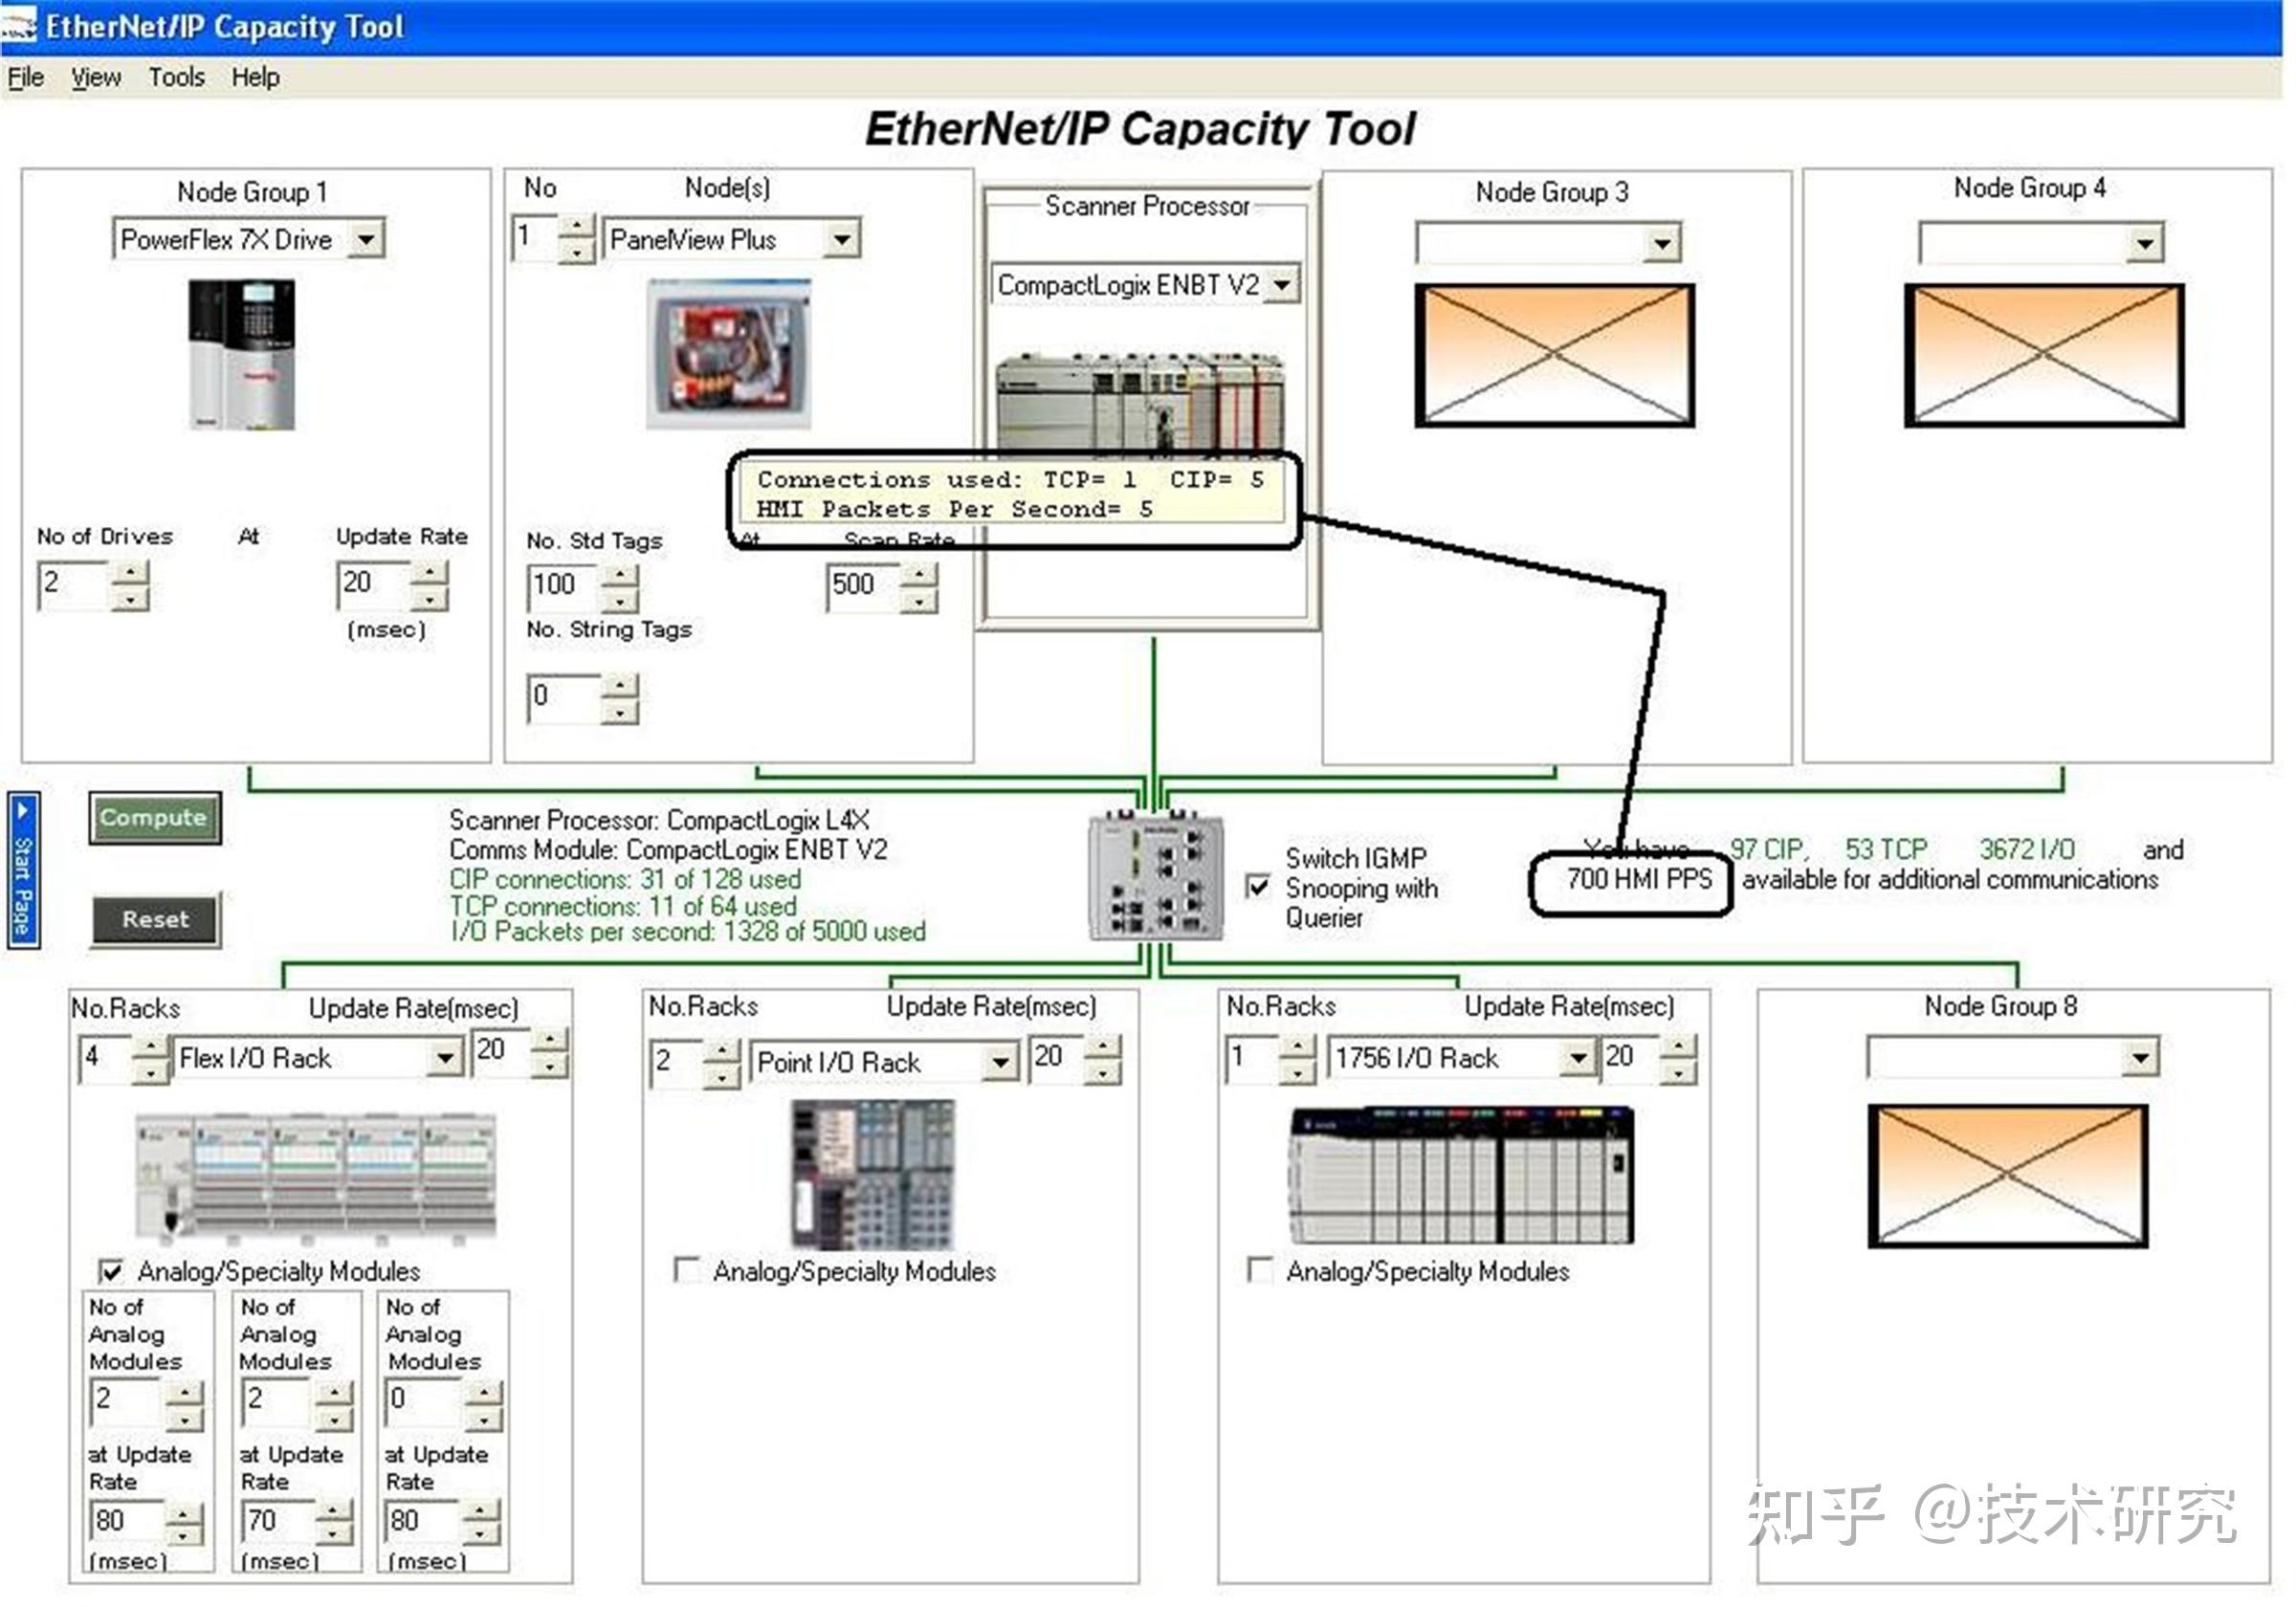Open the PowerFlex 7X Drive dropdown
2296x1607 pixels.
point(370,239)
